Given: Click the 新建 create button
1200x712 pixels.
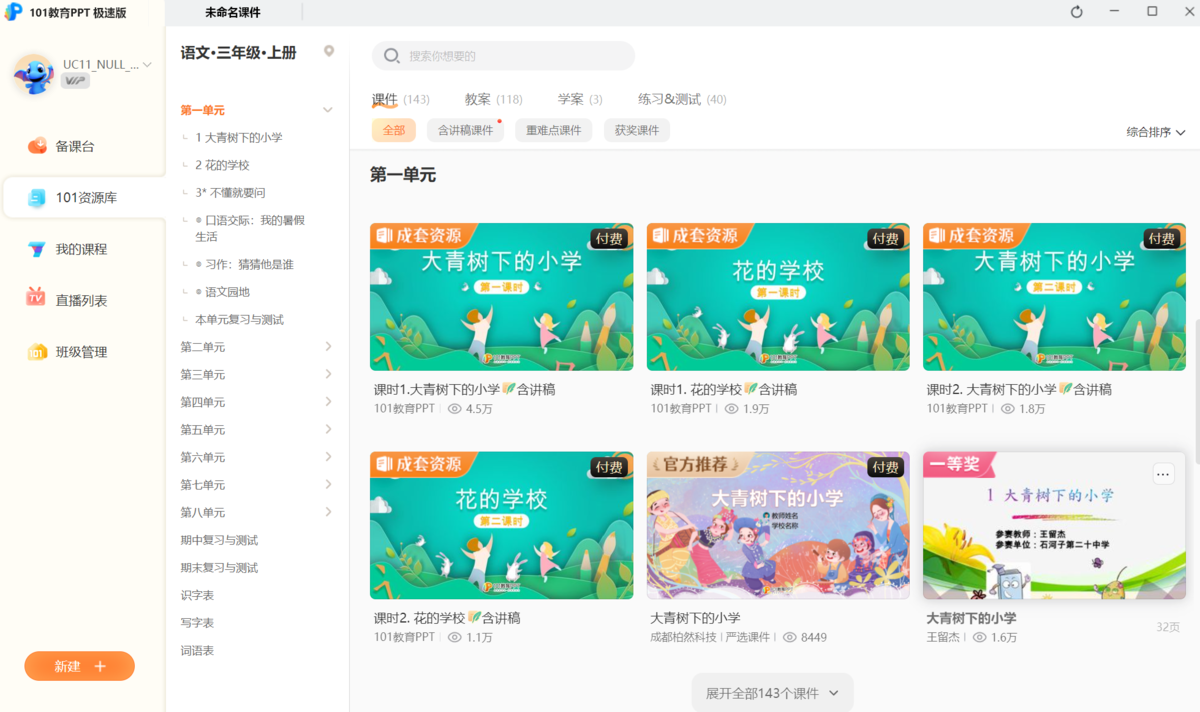Looking at the screenshot, I should coord(79,666).
